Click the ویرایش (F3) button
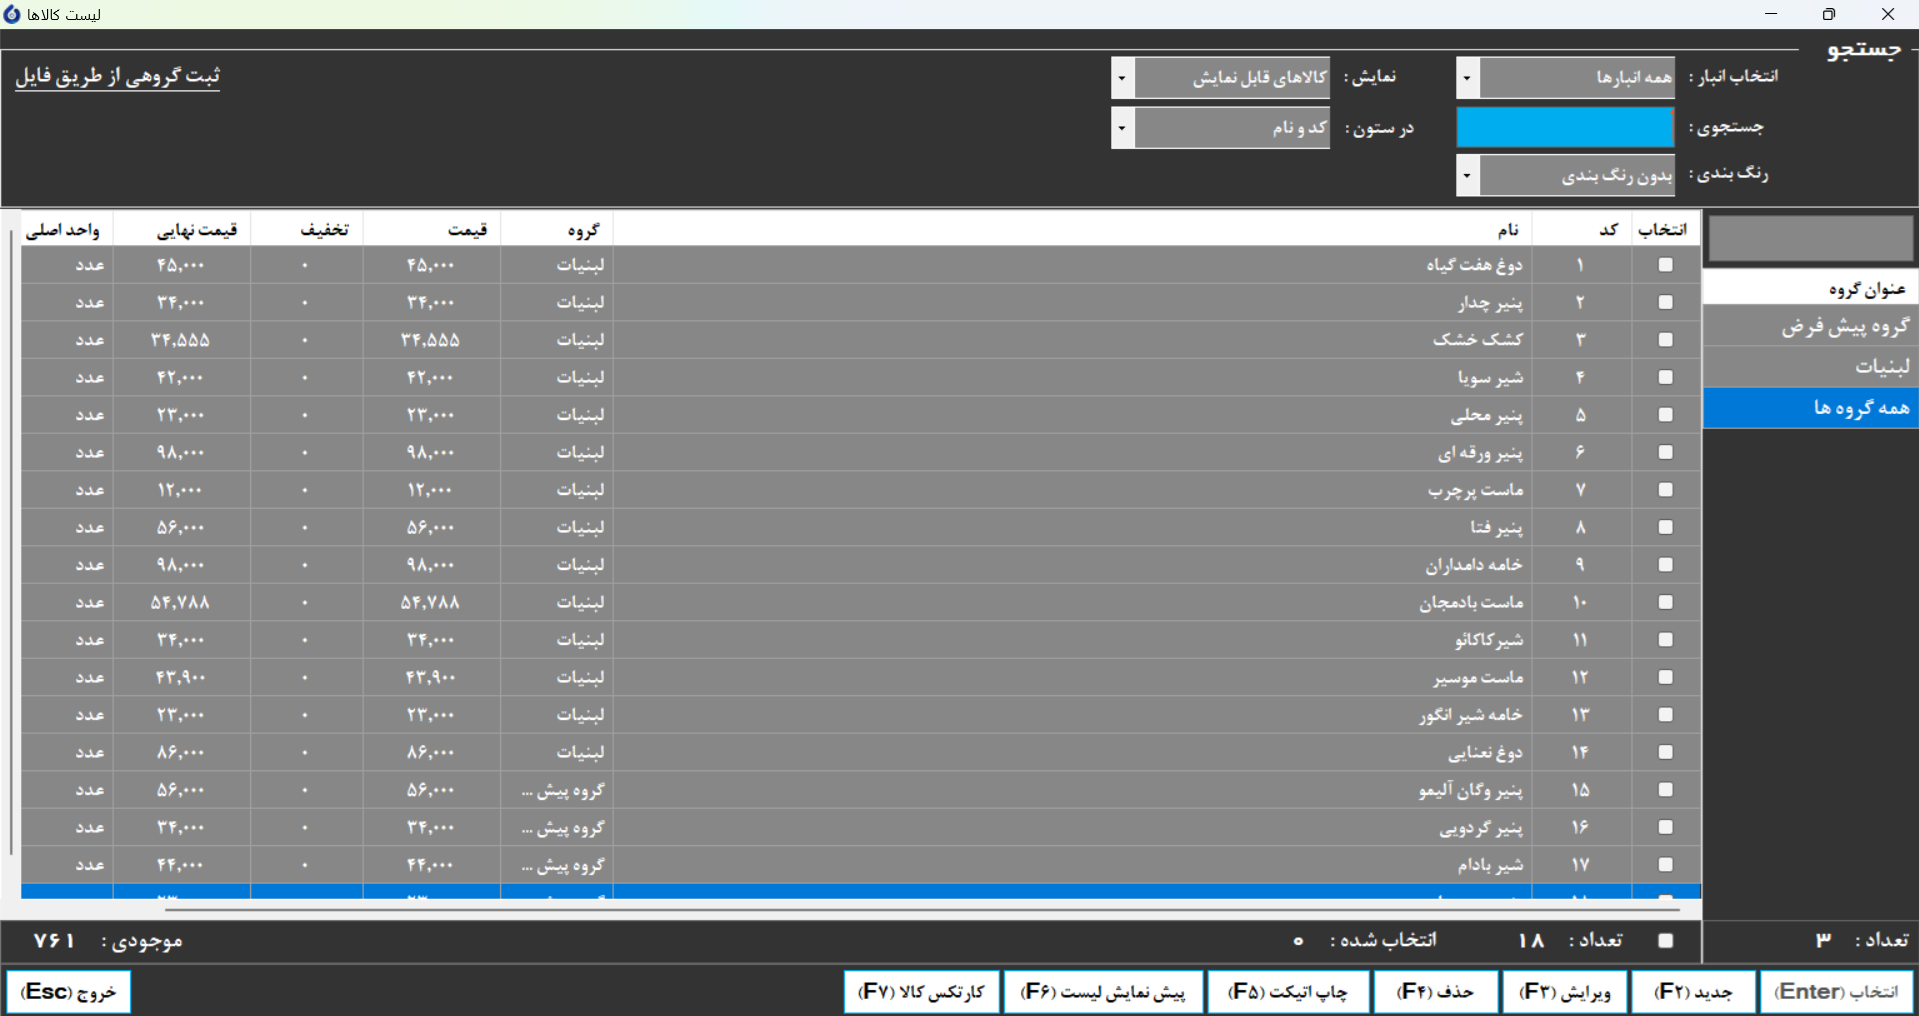 point(1565,991)
